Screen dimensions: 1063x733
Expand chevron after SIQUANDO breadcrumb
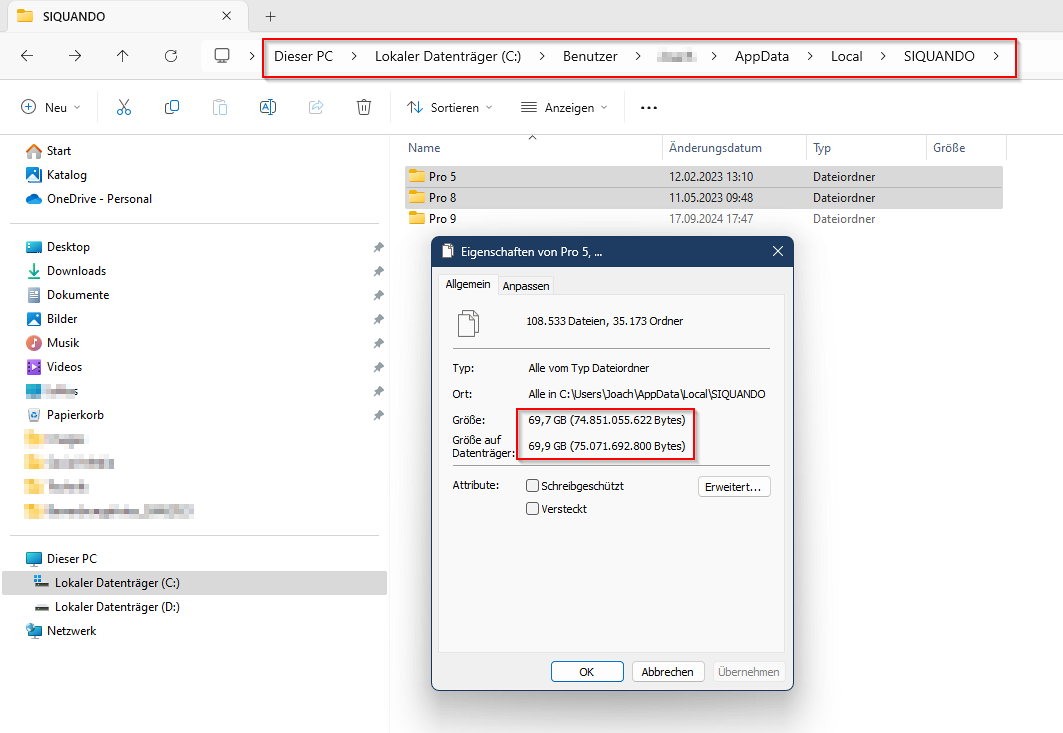996,56
